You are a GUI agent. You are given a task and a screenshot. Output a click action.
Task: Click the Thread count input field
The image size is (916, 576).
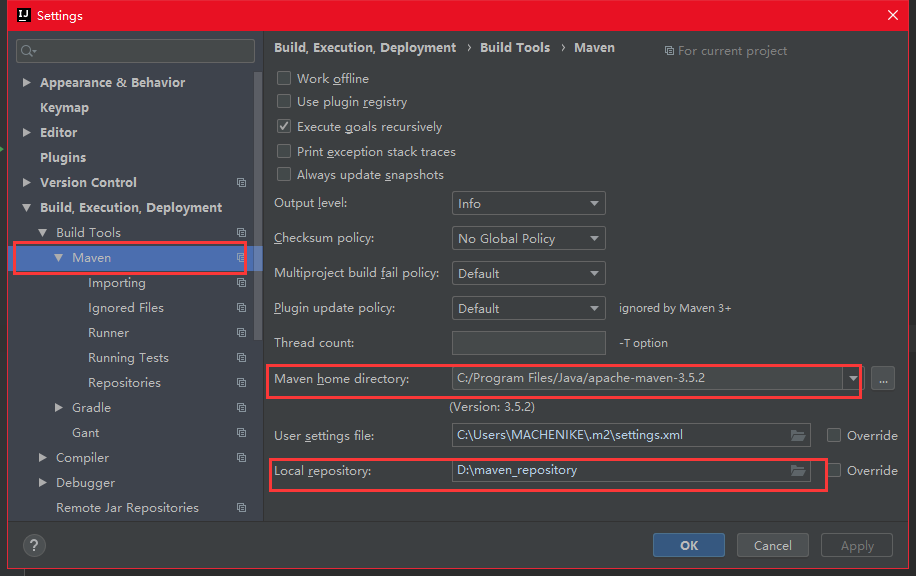tap(529, 343)
